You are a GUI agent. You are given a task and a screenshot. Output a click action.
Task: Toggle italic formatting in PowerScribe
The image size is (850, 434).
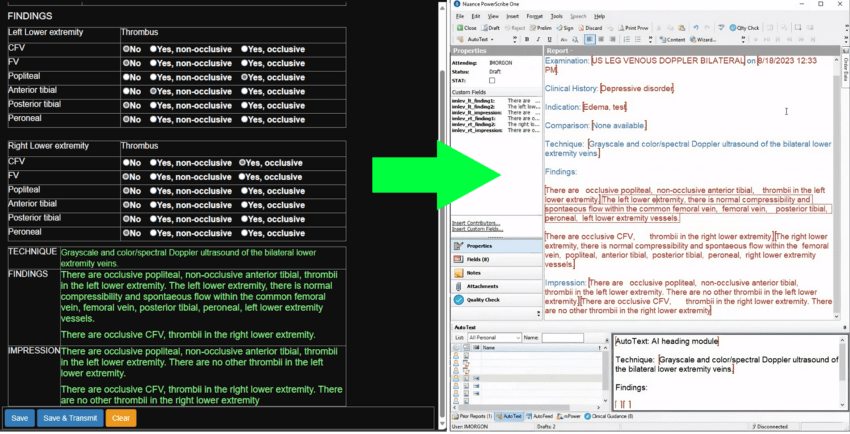(x=538, y=40)
